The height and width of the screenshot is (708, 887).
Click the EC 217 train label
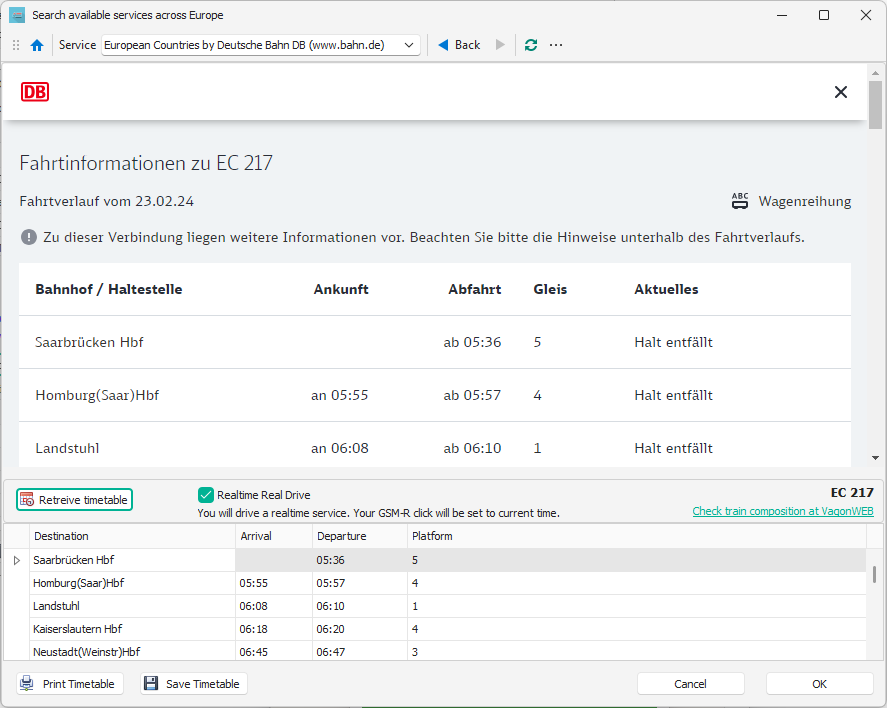852,493
